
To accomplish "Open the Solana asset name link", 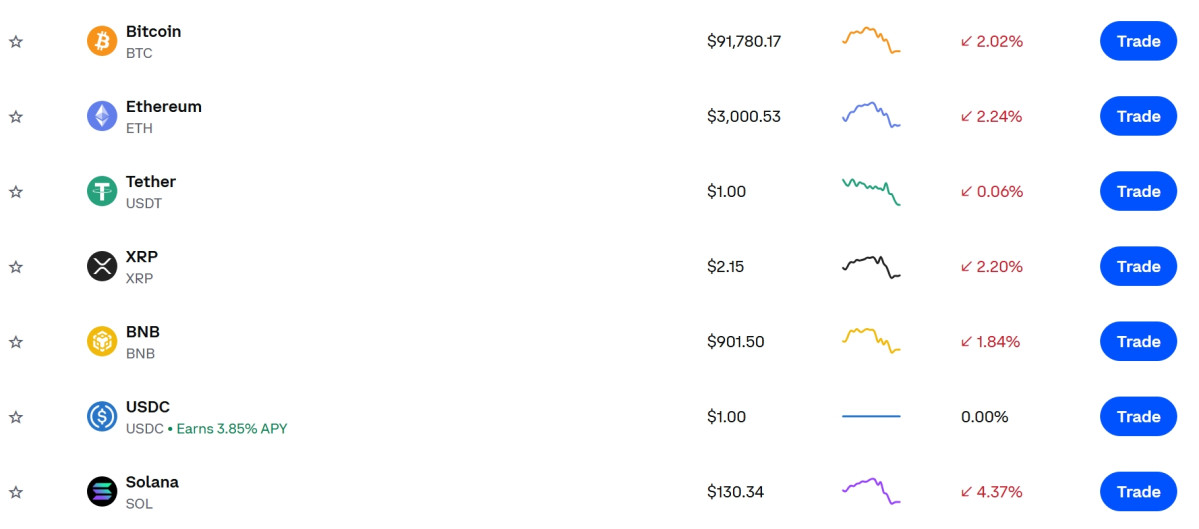I will pos(152,482).
